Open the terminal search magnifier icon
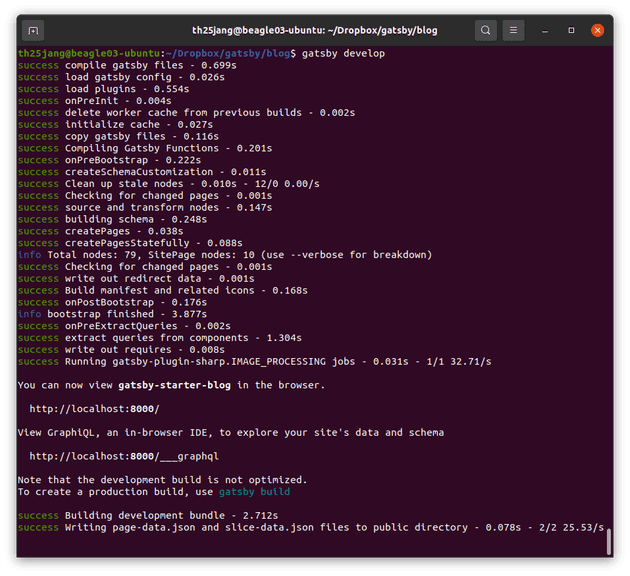The image size is (630, 576). (485, 30)
